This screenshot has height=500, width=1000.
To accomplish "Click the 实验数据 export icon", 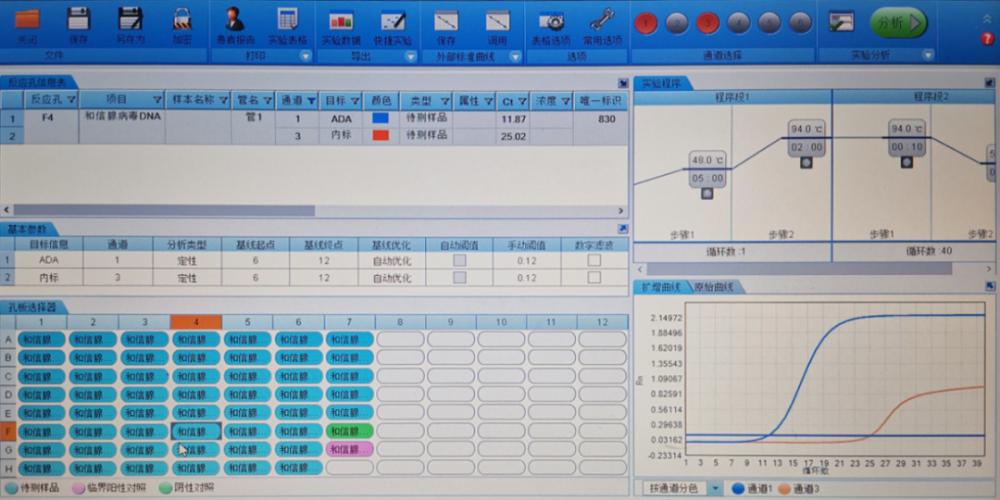I will (341, 20).
